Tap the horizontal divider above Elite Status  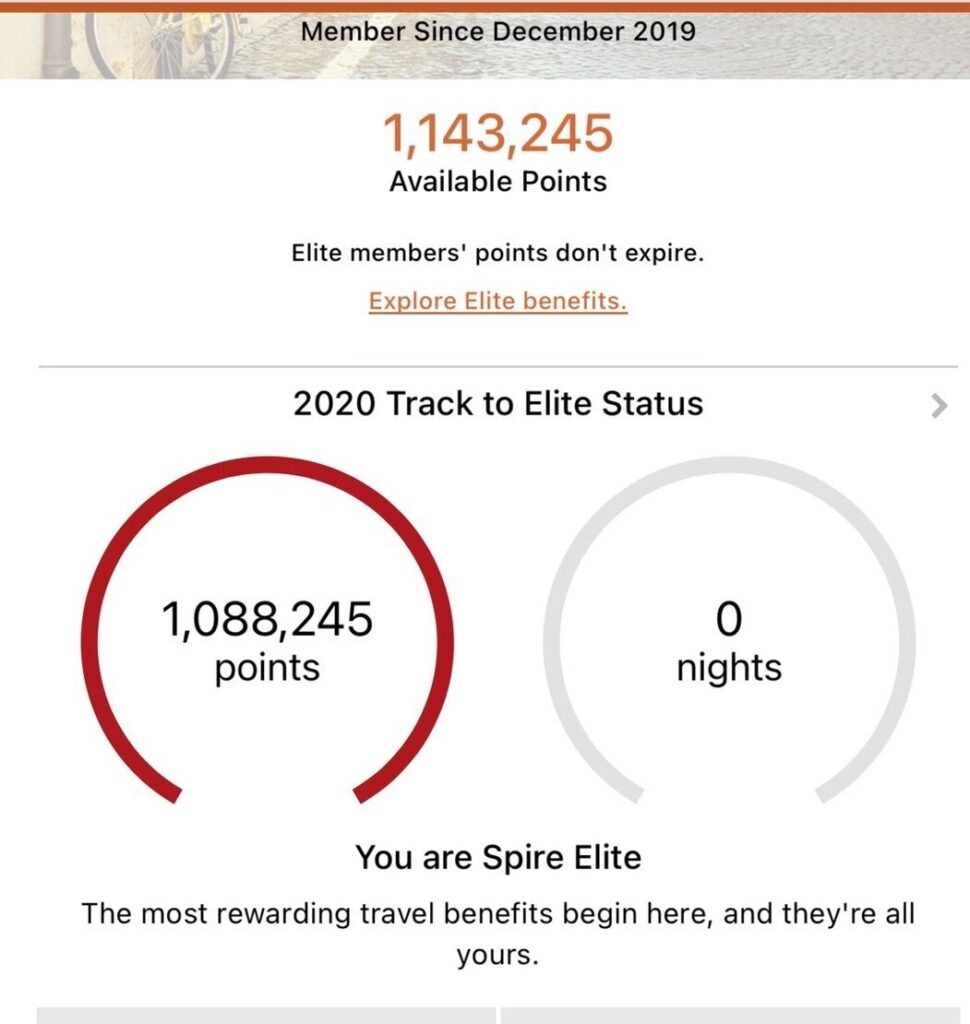click(498, 367)
